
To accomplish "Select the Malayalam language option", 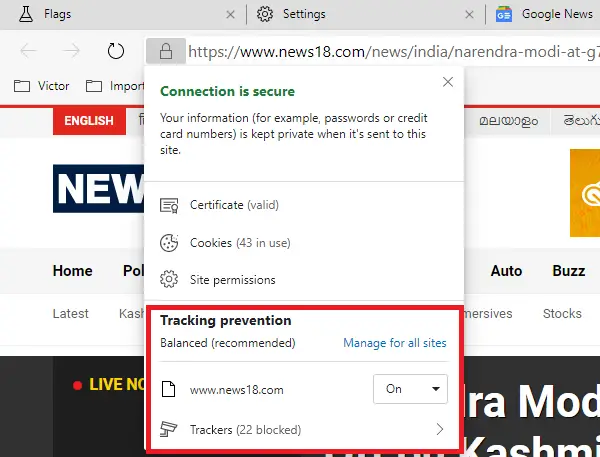I will [509, 121].
